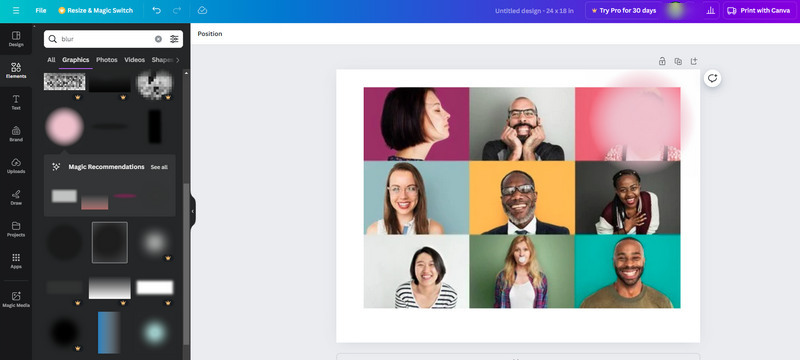Start Try Pro for 30 days
Image resolution: width=800 pixels, height=360 pixels.
click(623, 10)
